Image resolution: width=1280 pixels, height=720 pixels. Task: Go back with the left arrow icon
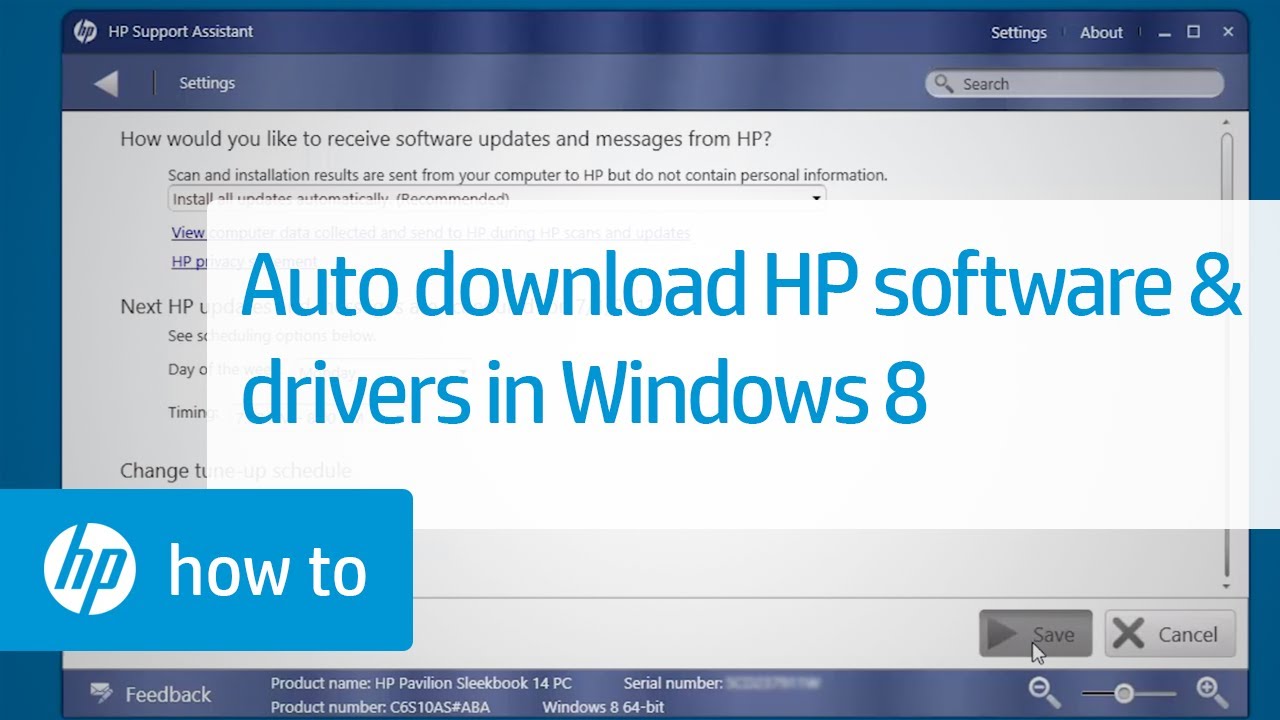[106, 84]
